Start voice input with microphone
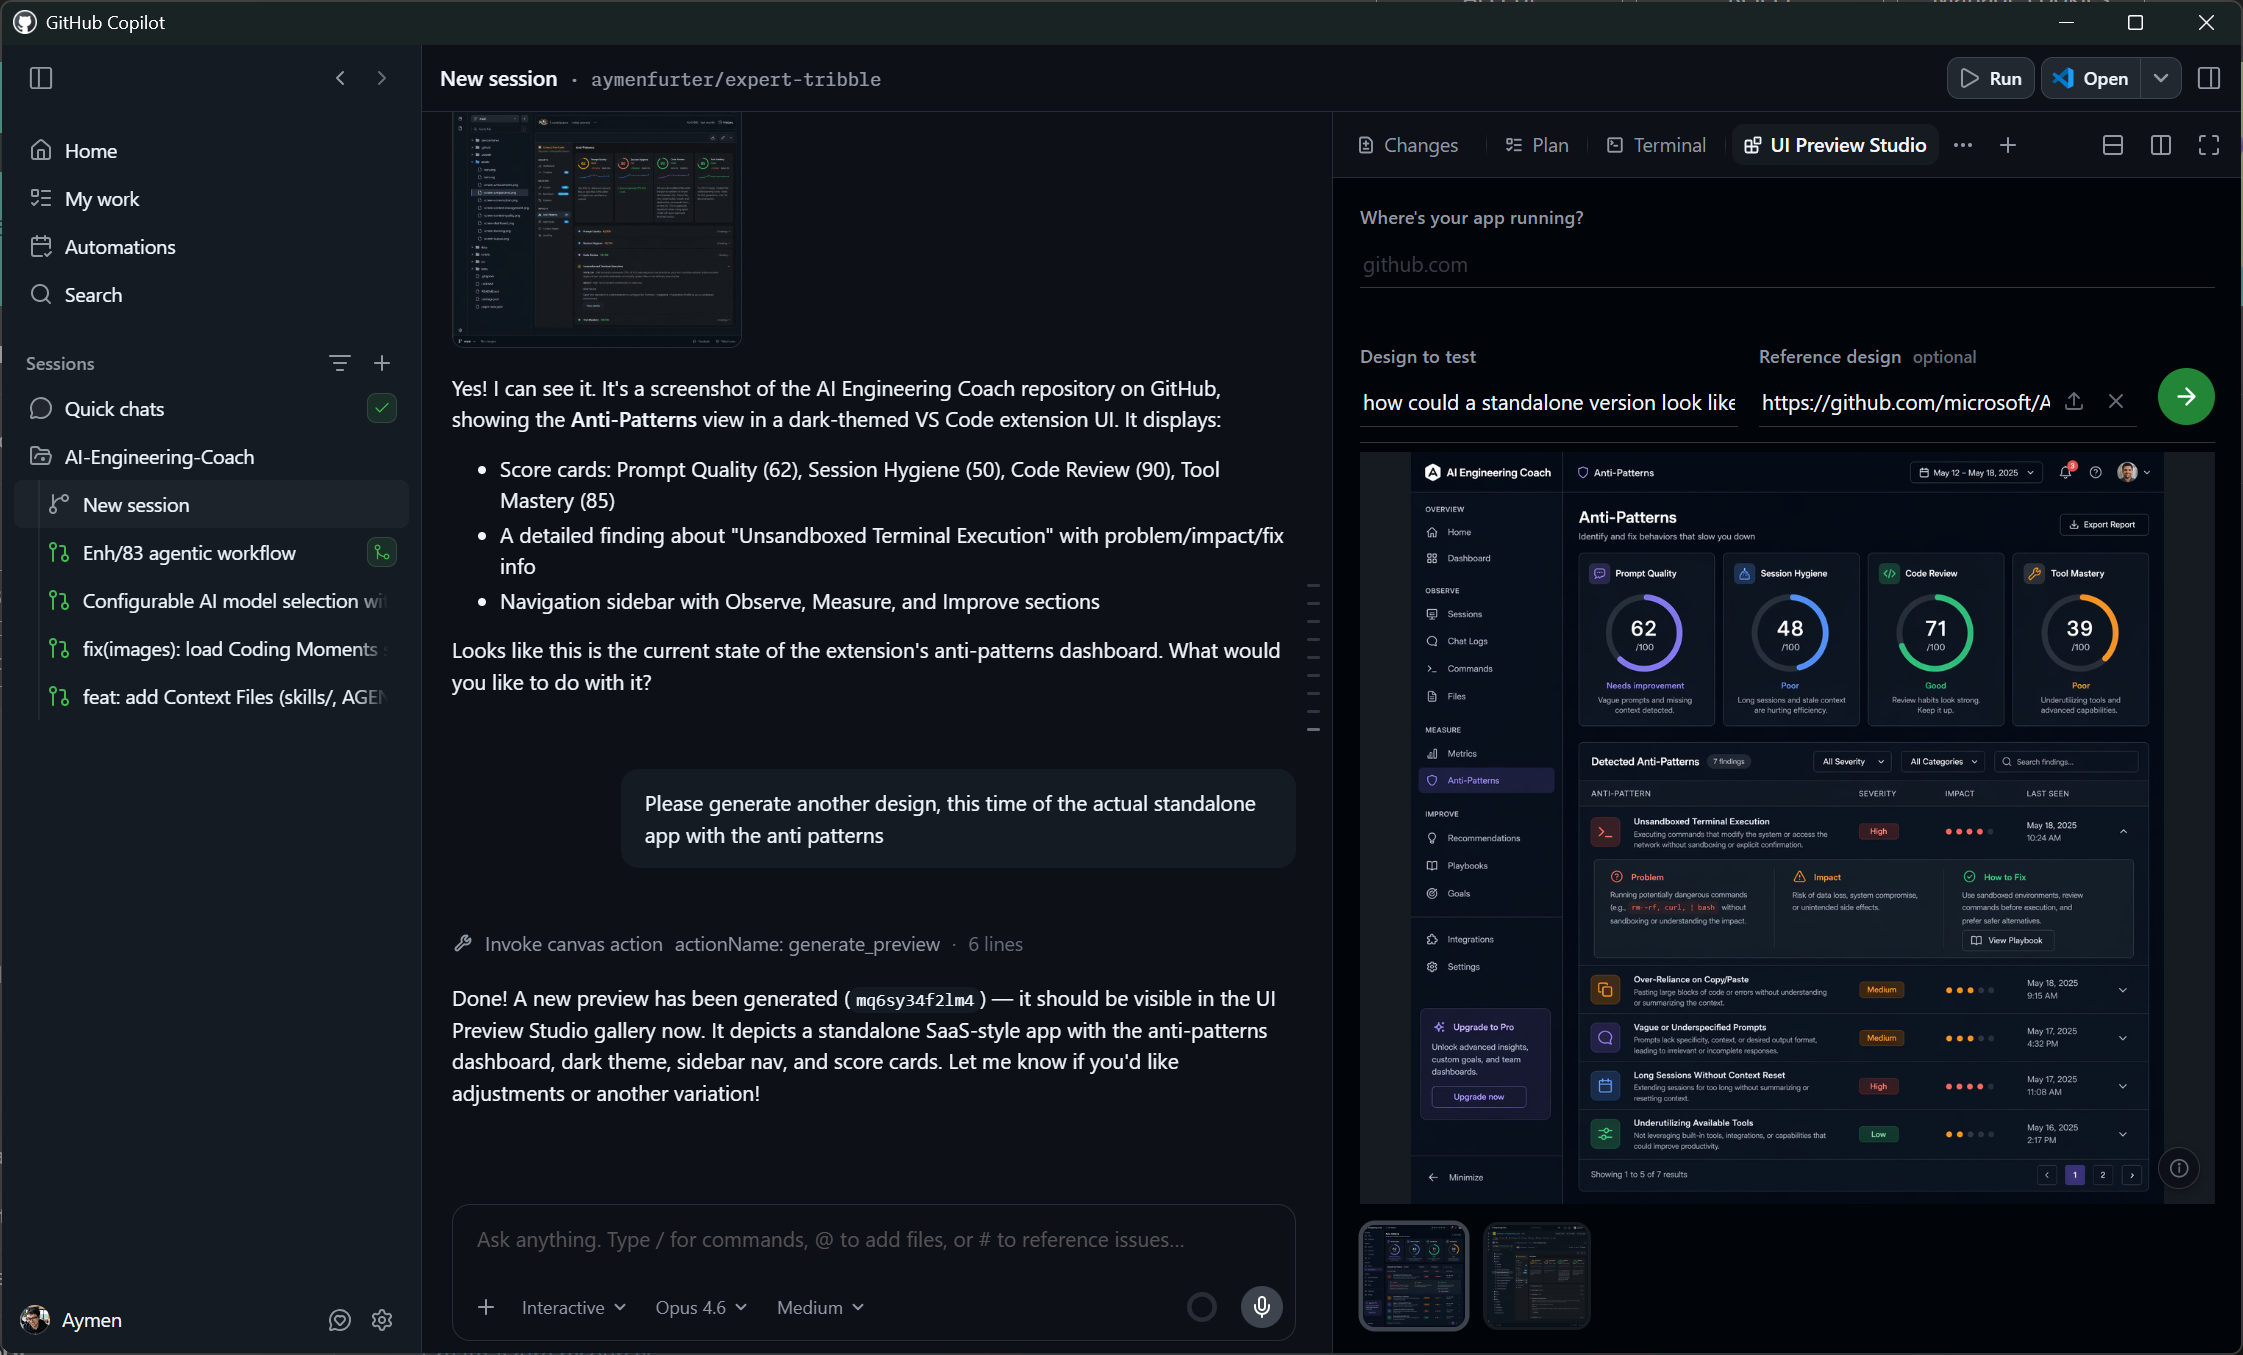 1262,1306
